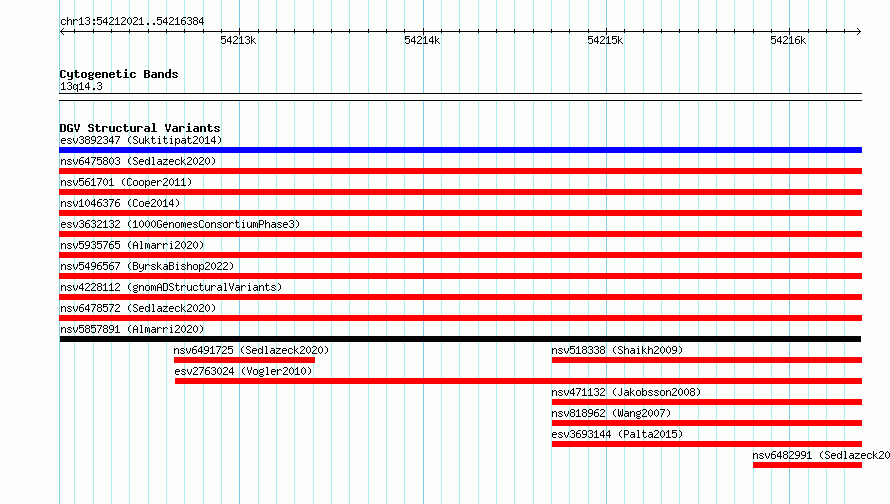Click the red esv2763024 variant bar

(x=518, y=381)
